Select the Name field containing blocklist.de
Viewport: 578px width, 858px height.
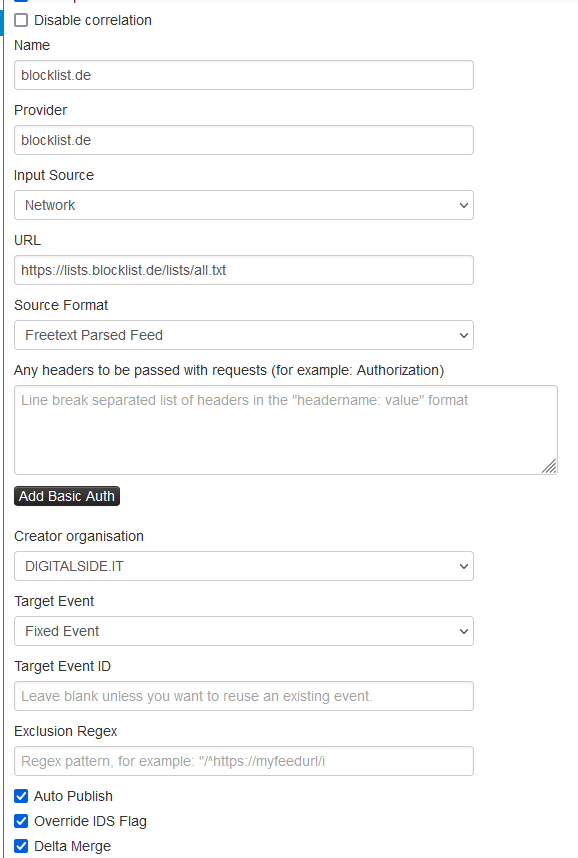(243, 75)
